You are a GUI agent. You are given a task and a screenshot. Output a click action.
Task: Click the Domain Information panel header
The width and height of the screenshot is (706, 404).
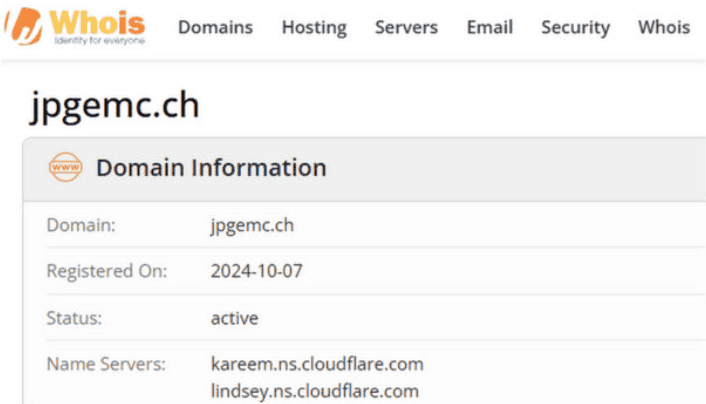211,167
